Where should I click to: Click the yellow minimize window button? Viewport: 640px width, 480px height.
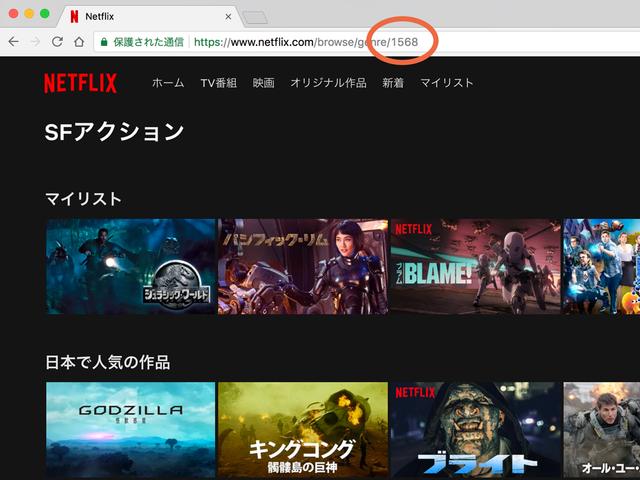pos(29,13)
